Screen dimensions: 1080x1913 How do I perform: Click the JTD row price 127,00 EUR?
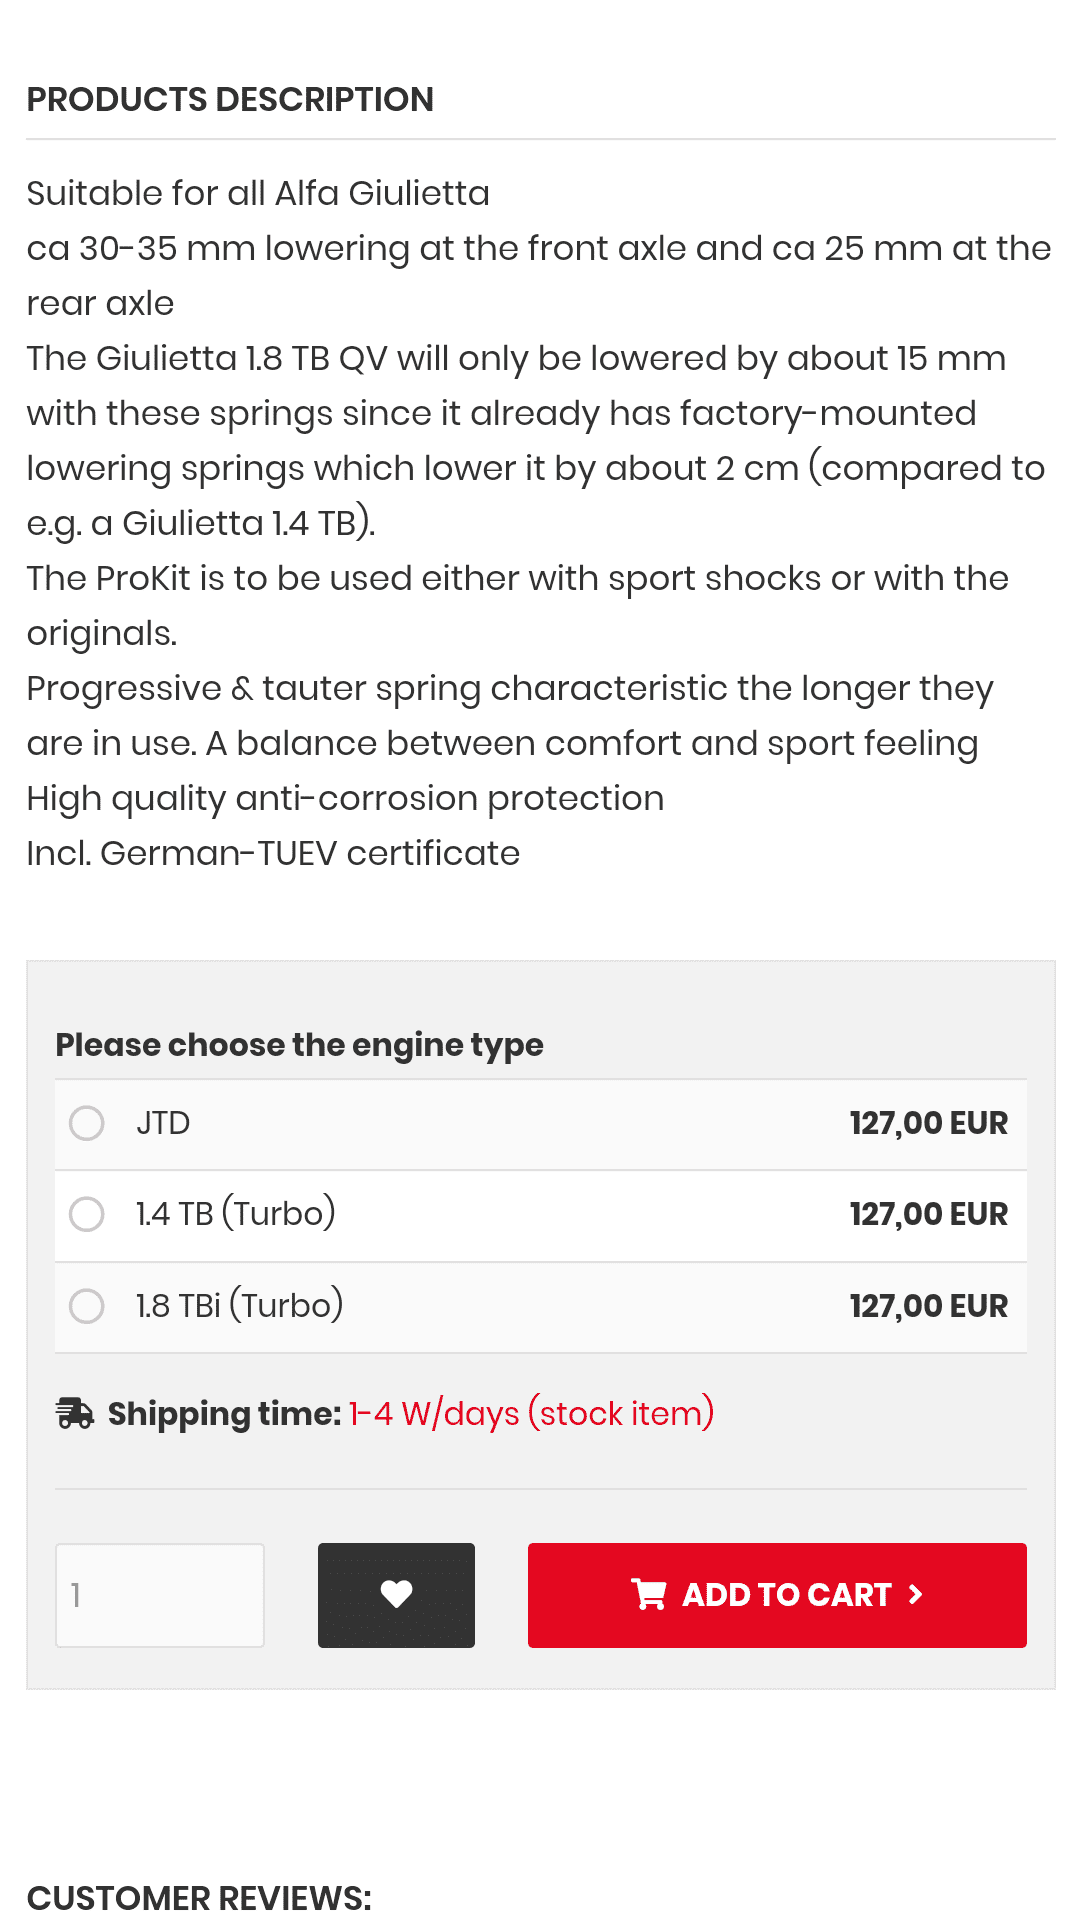click(928, 1123)
